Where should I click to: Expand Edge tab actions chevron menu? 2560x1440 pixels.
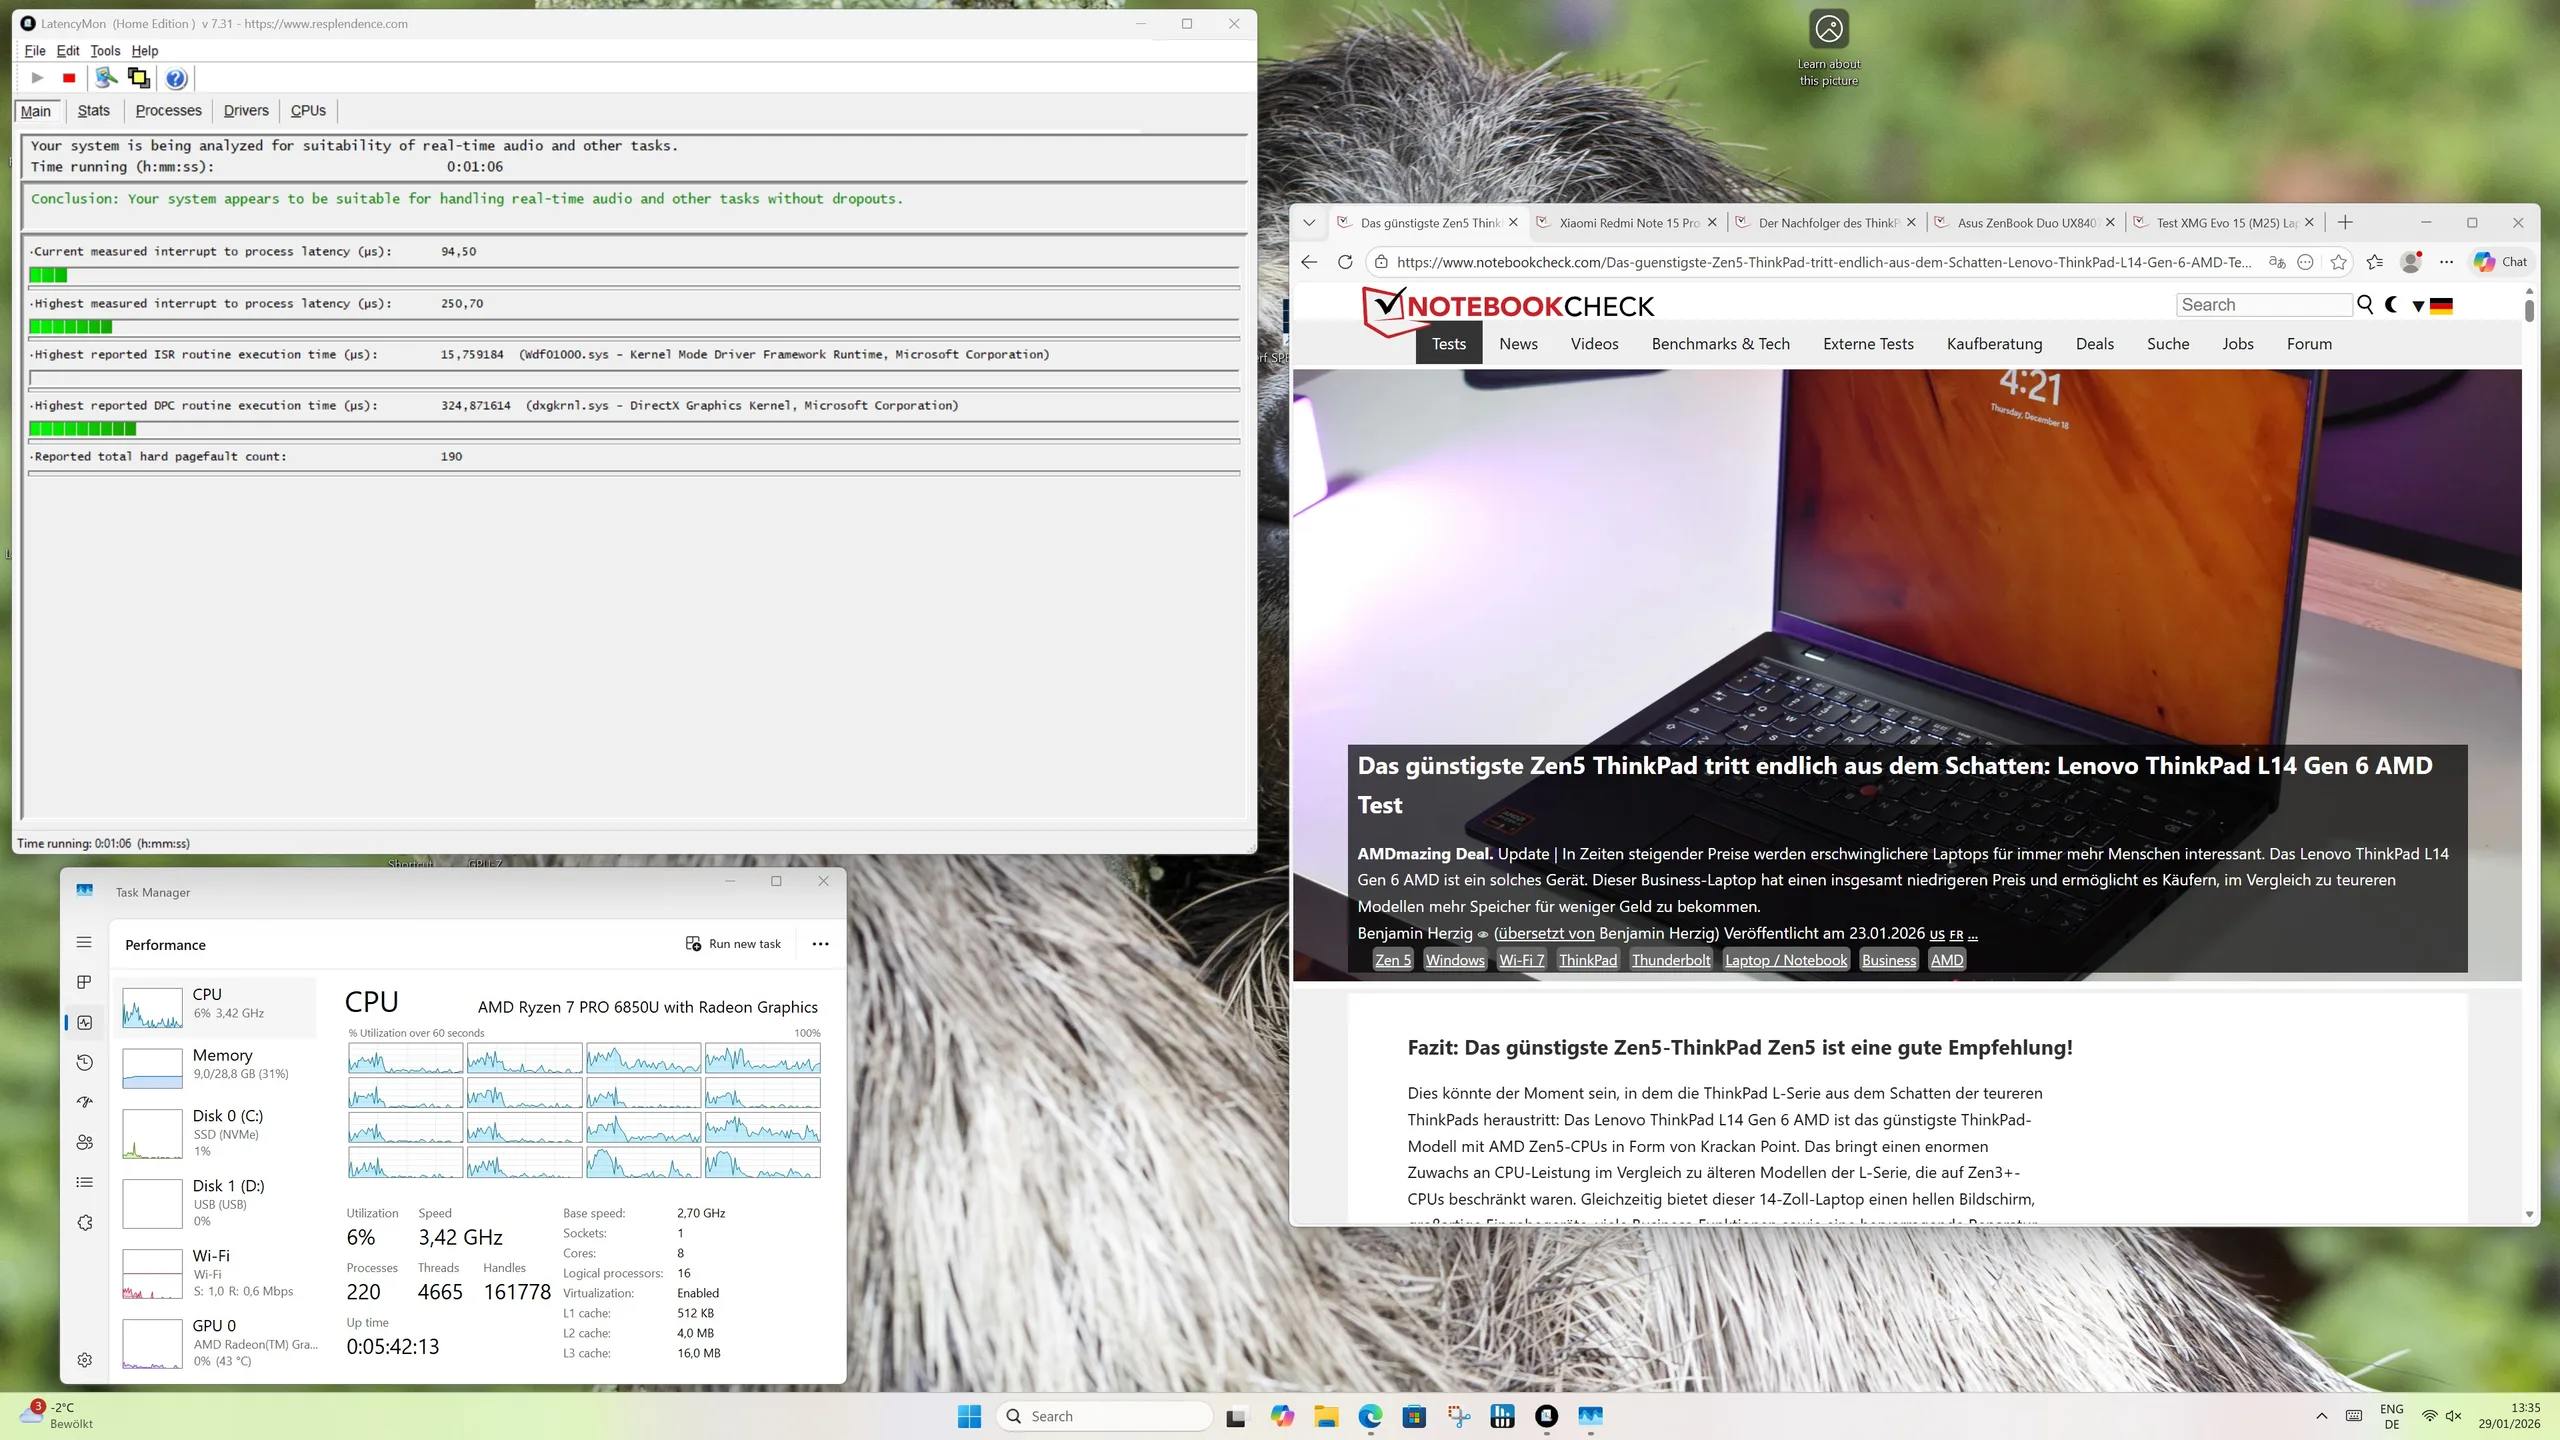1309,222
